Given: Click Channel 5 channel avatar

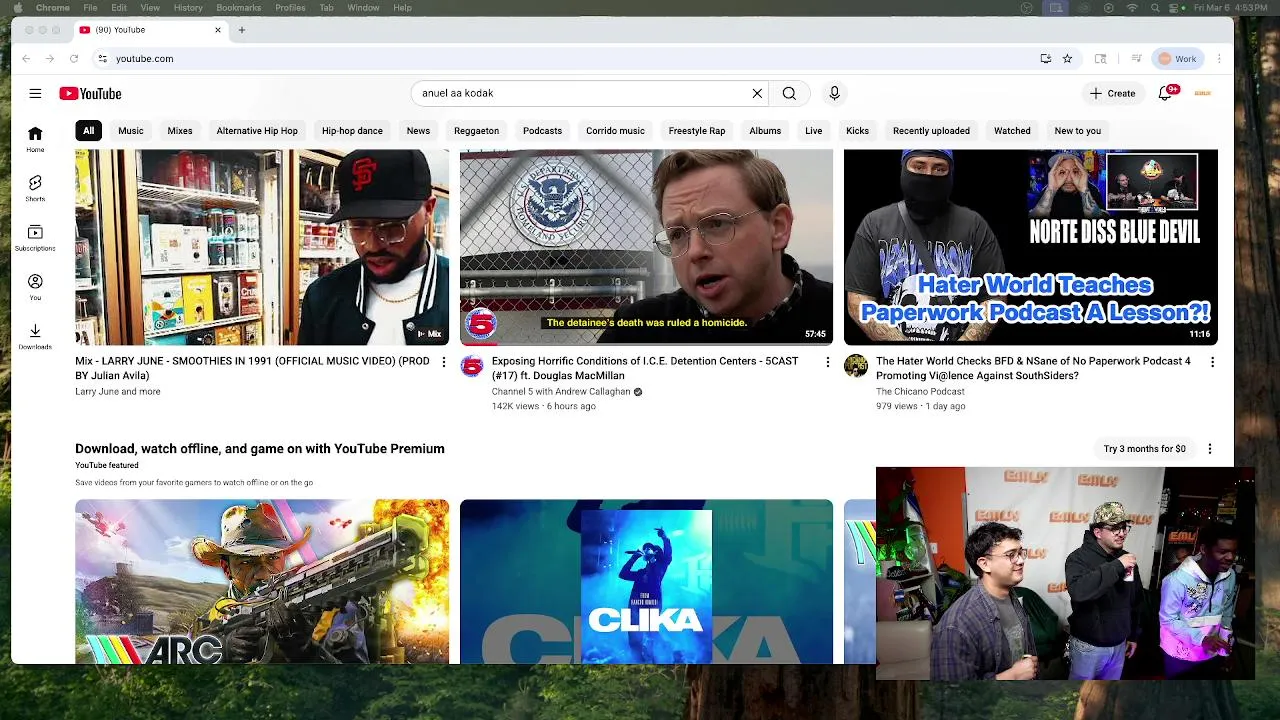Looking at the screenshot, I should (x=472, y=366).
